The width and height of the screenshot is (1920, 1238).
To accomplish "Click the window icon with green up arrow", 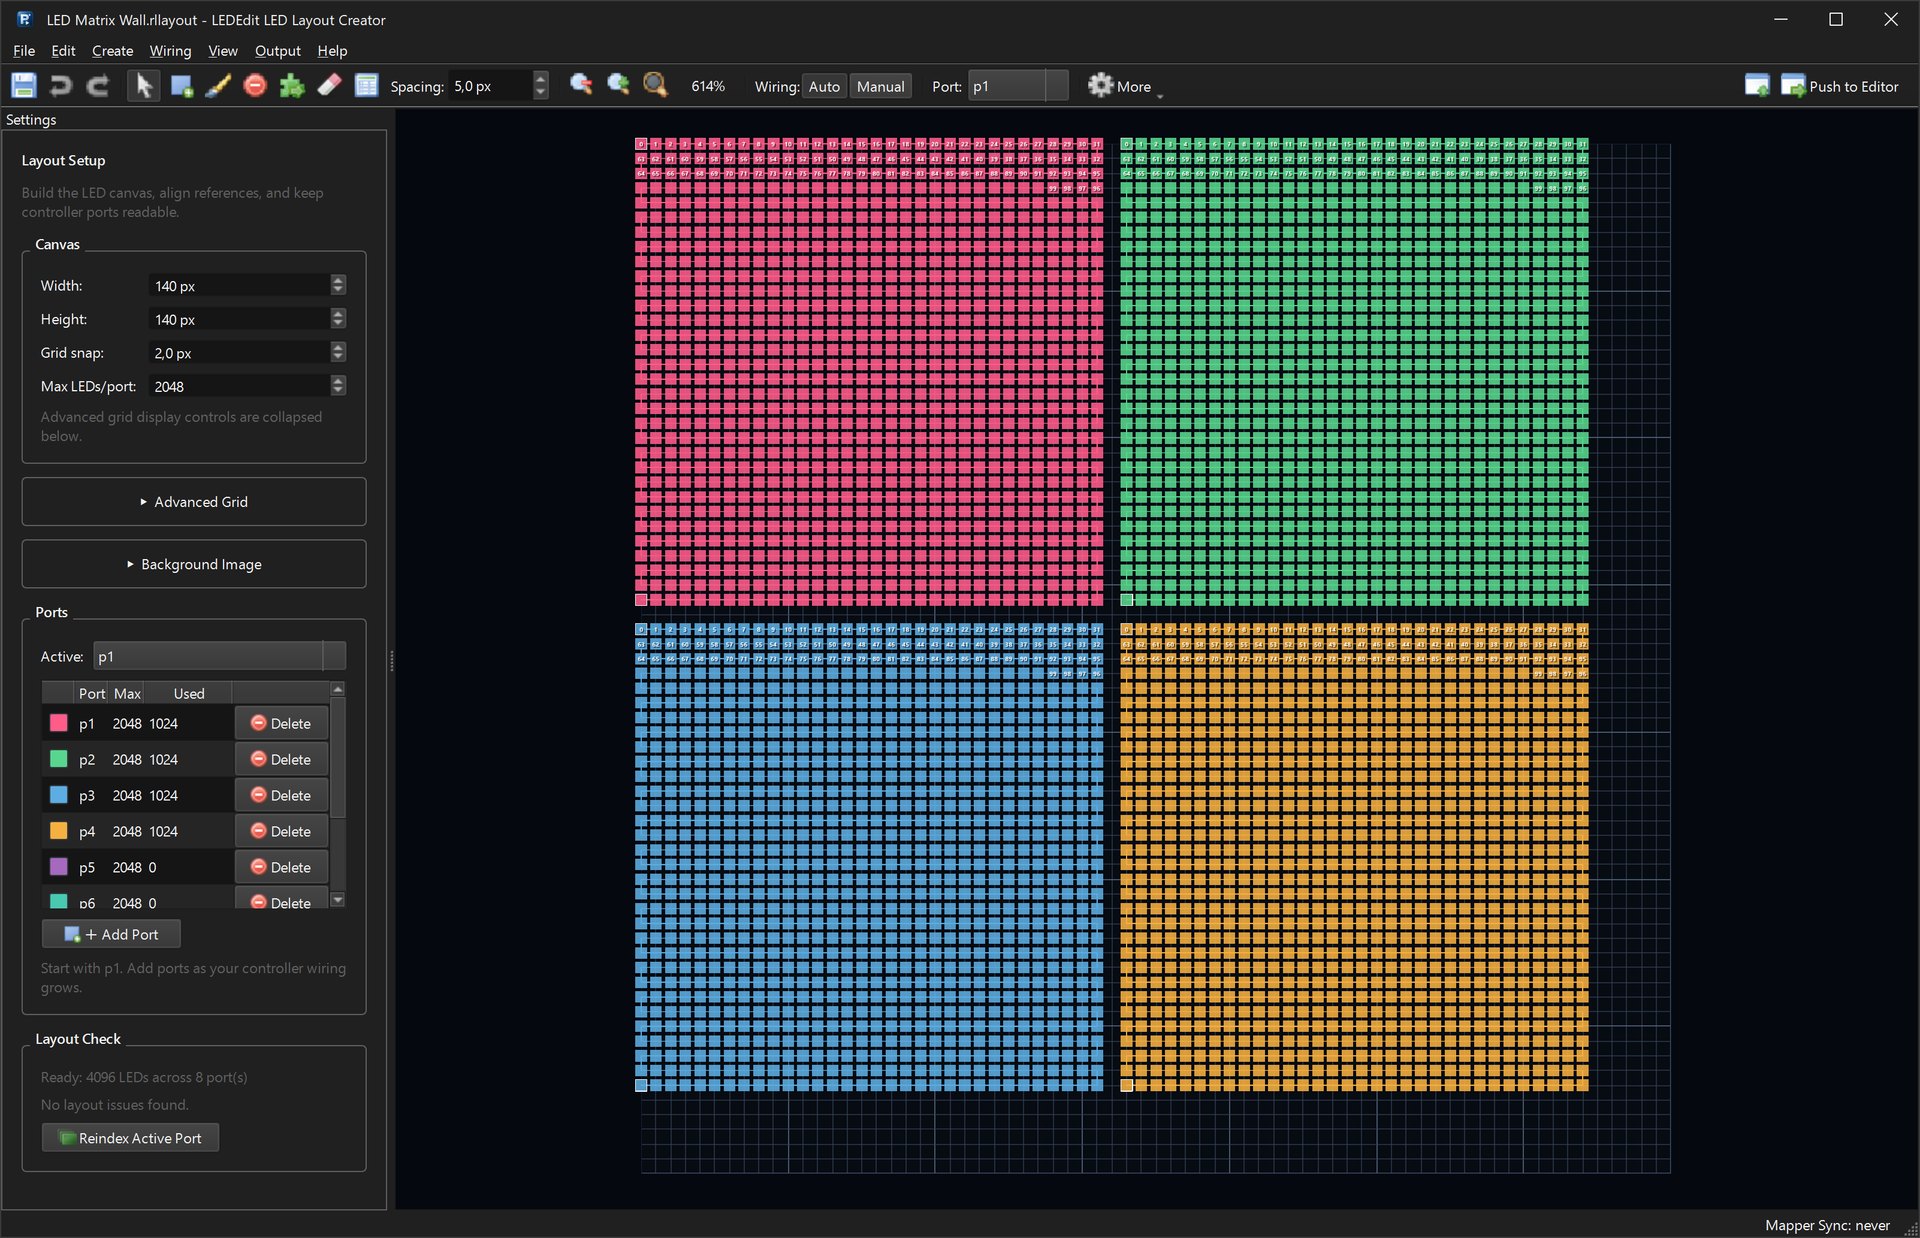I will point(1757,86).
